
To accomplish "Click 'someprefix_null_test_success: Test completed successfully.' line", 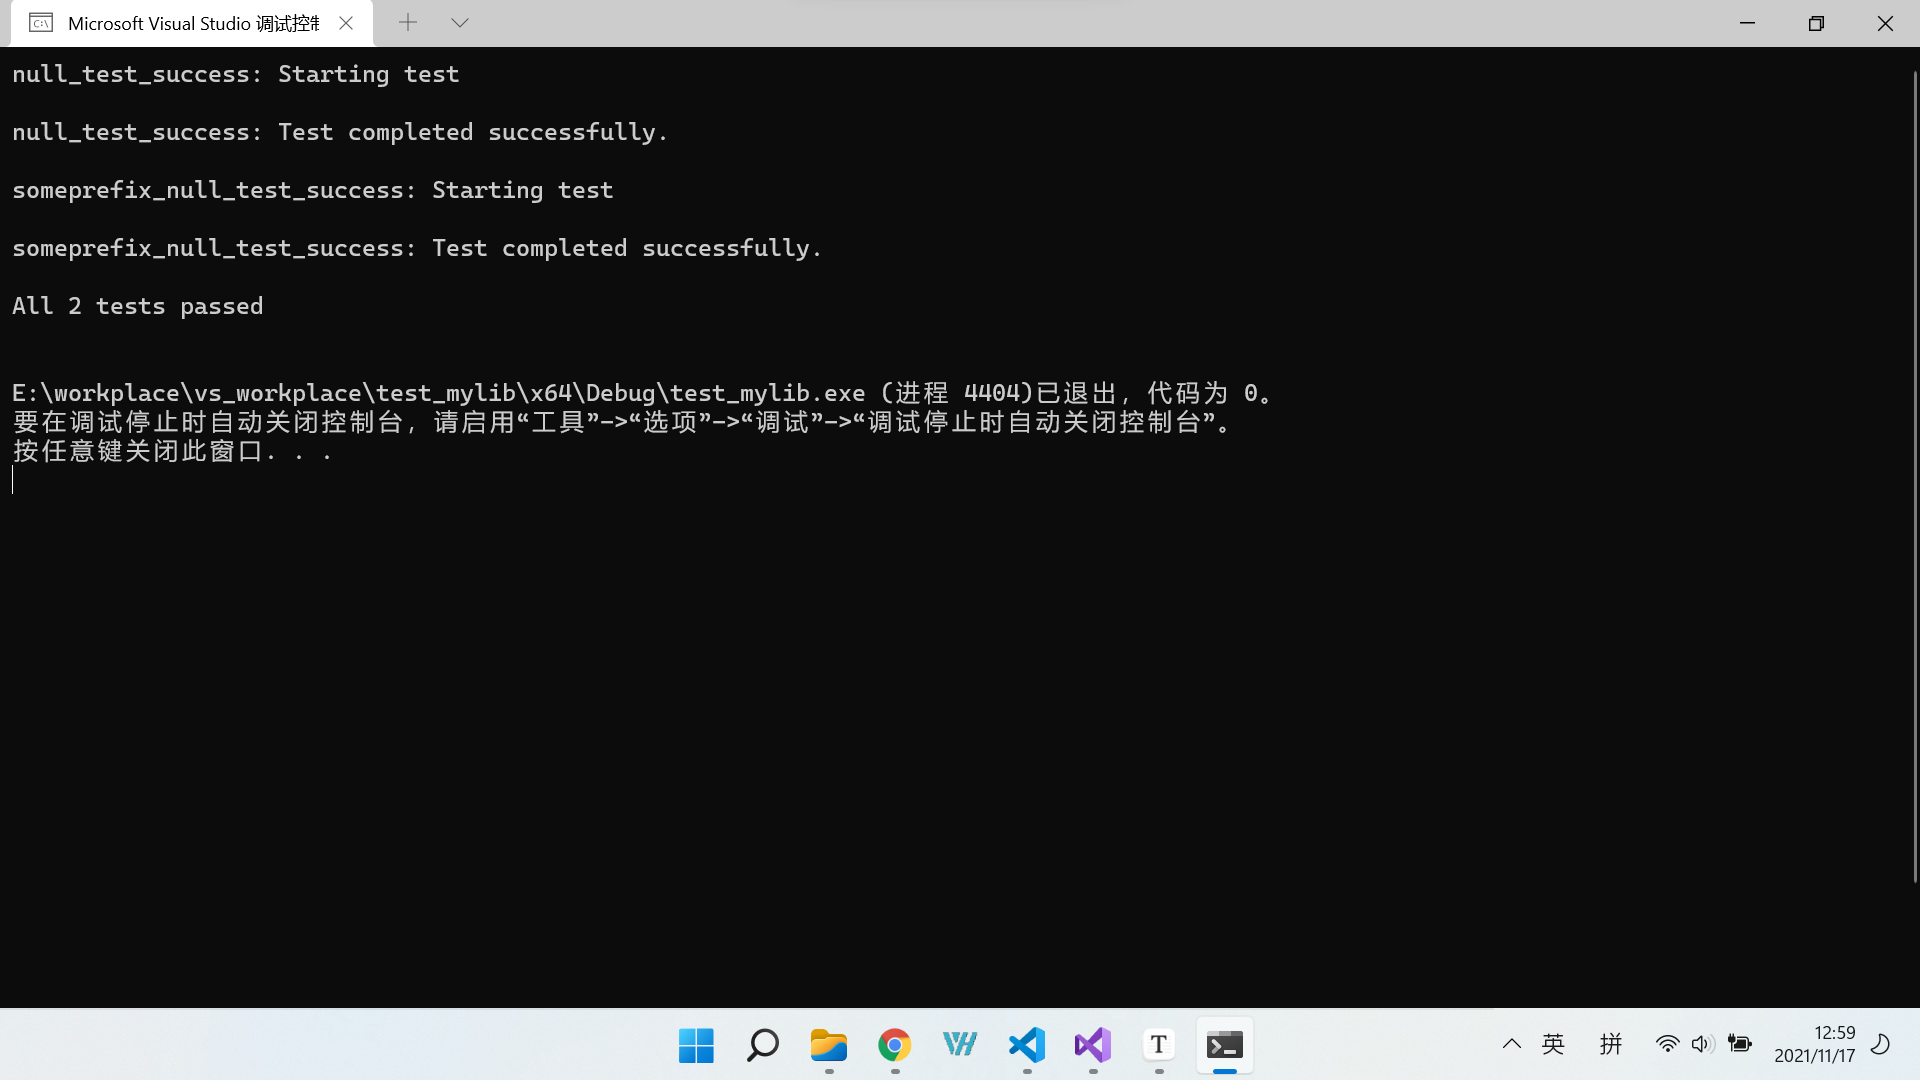I will [417, 248].
